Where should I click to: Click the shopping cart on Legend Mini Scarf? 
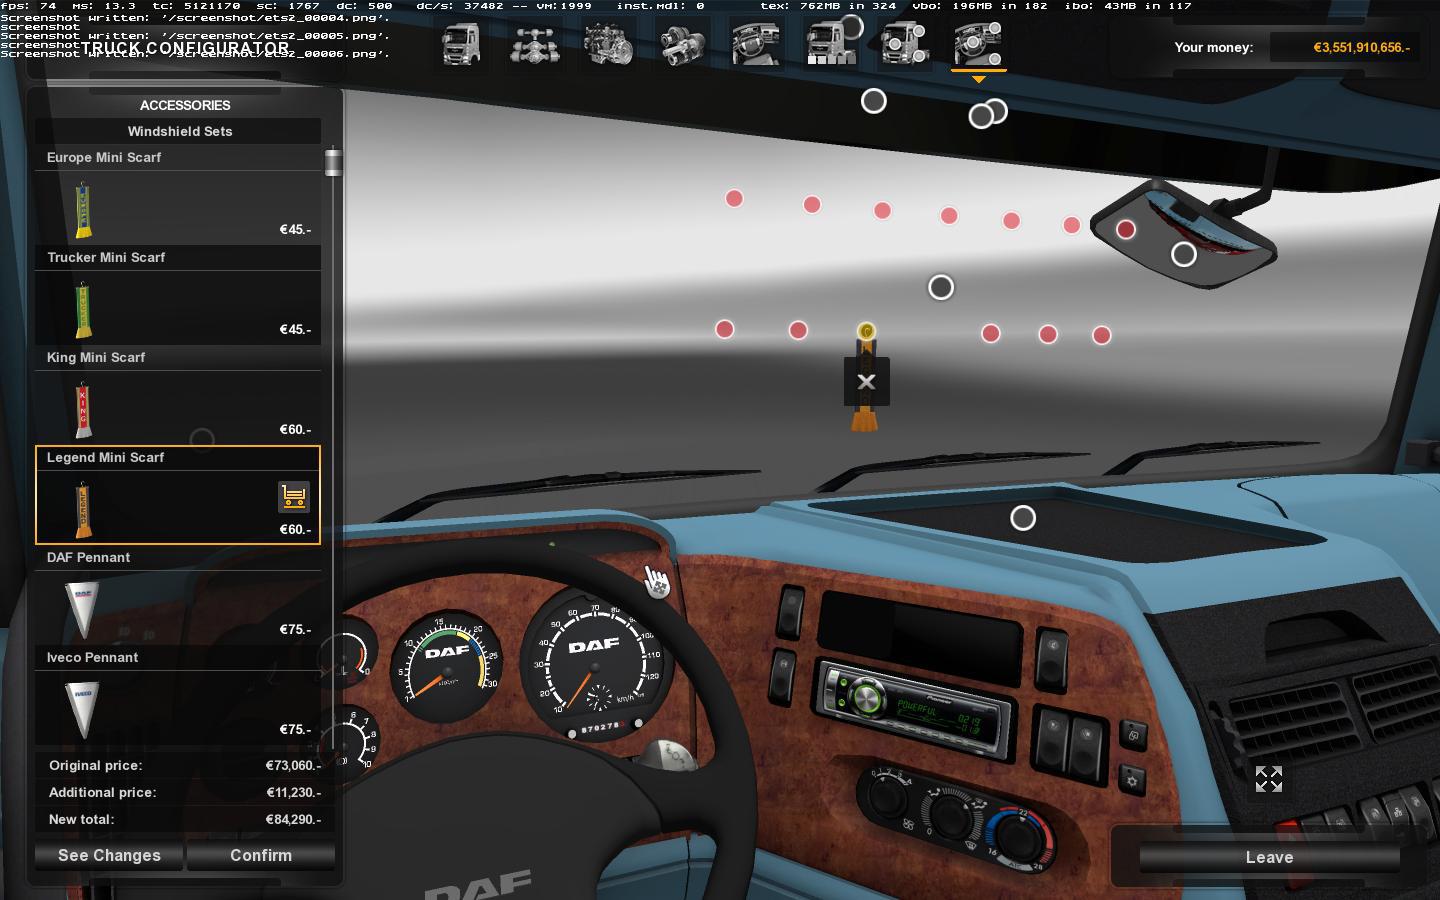293,496
